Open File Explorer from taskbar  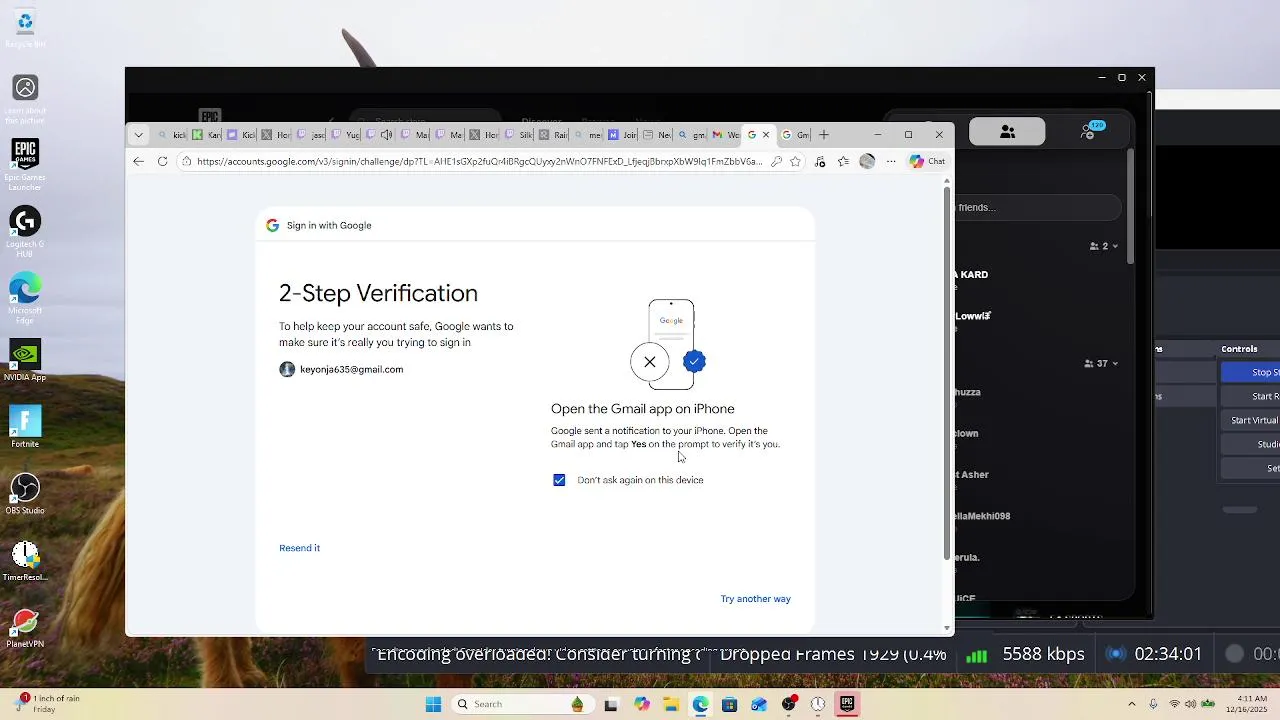pos(671,704)
